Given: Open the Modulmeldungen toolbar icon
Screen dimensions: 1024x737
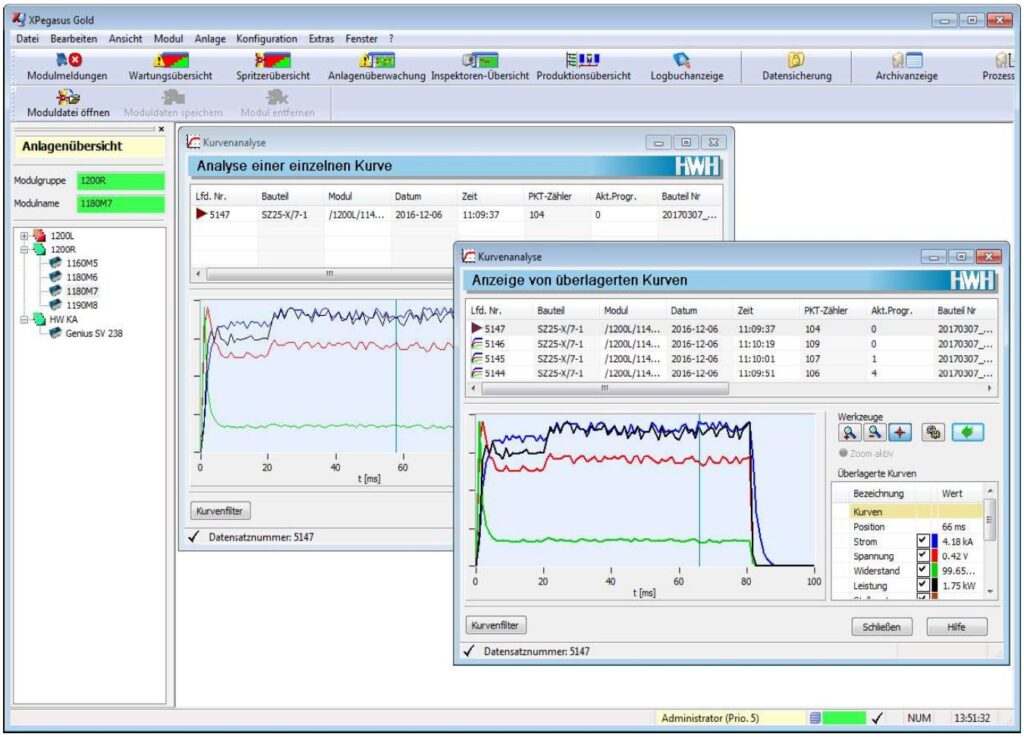Looking at the screenshot, I should point(68,61).
